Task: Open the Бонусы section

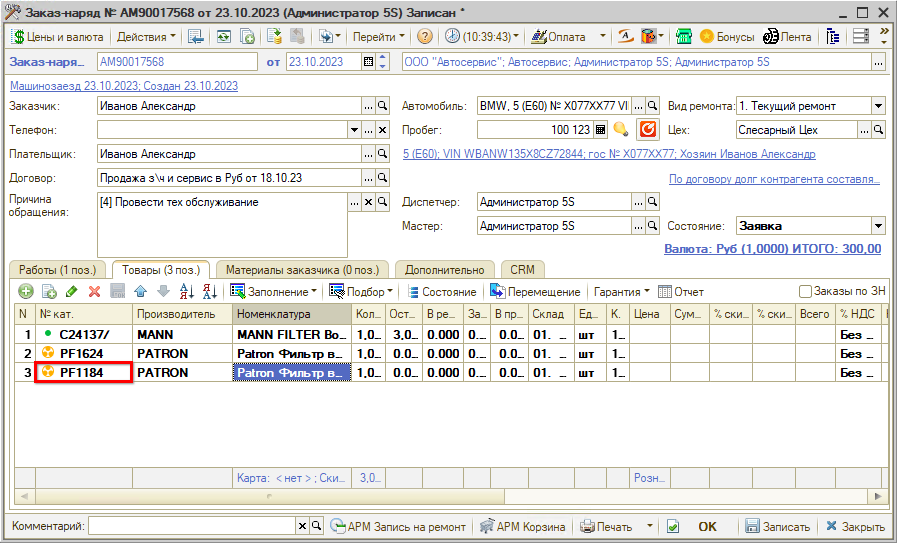Action: (x=727, y=37)
